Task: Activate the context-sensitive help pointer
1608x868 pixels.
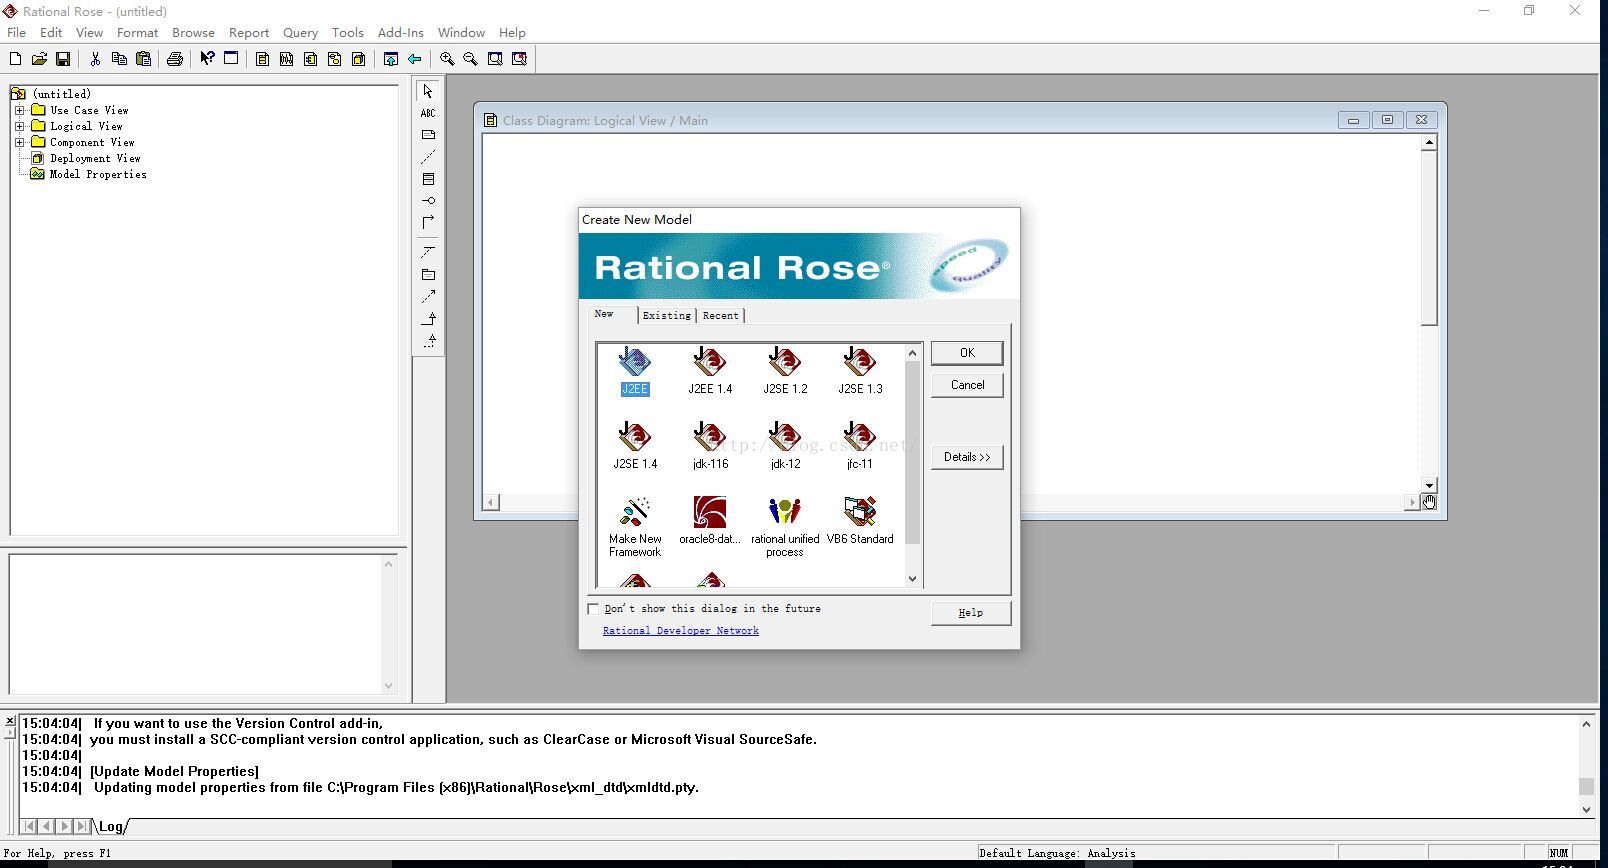Action: tap(207, 59)
